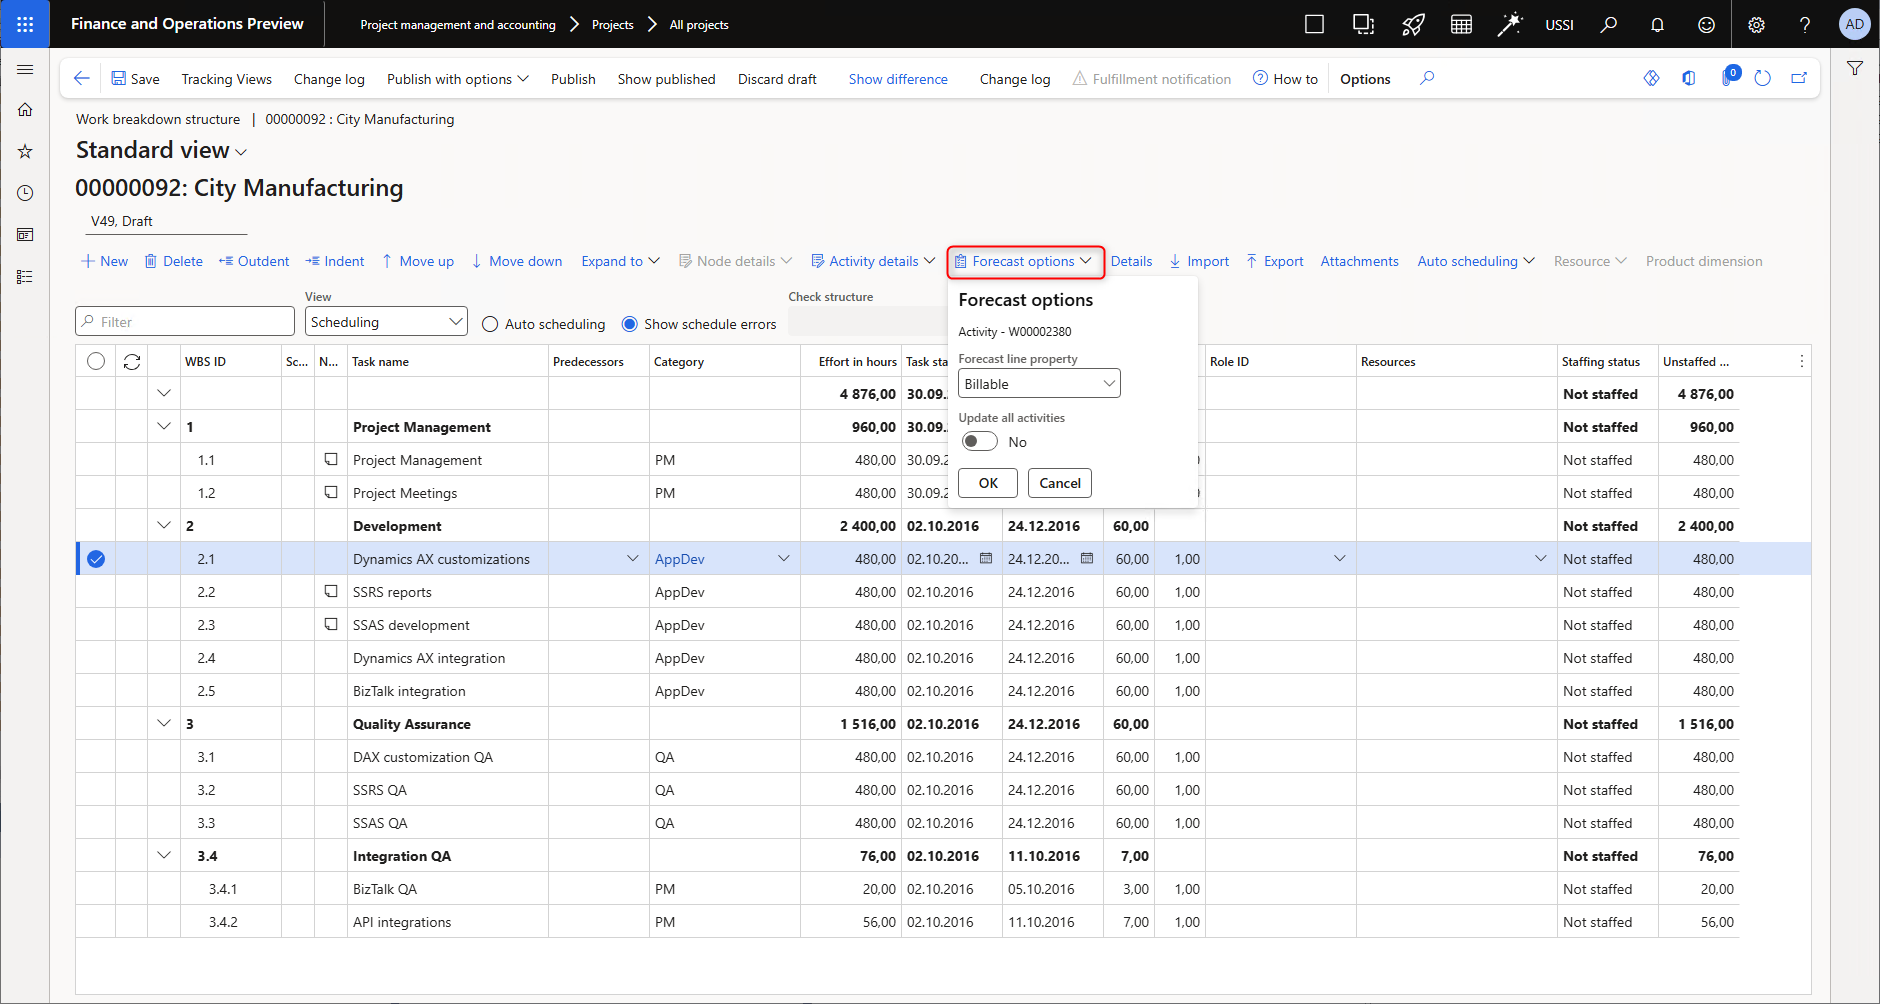Open Recent clock icon in sidebar

click(x=25, y=193)
